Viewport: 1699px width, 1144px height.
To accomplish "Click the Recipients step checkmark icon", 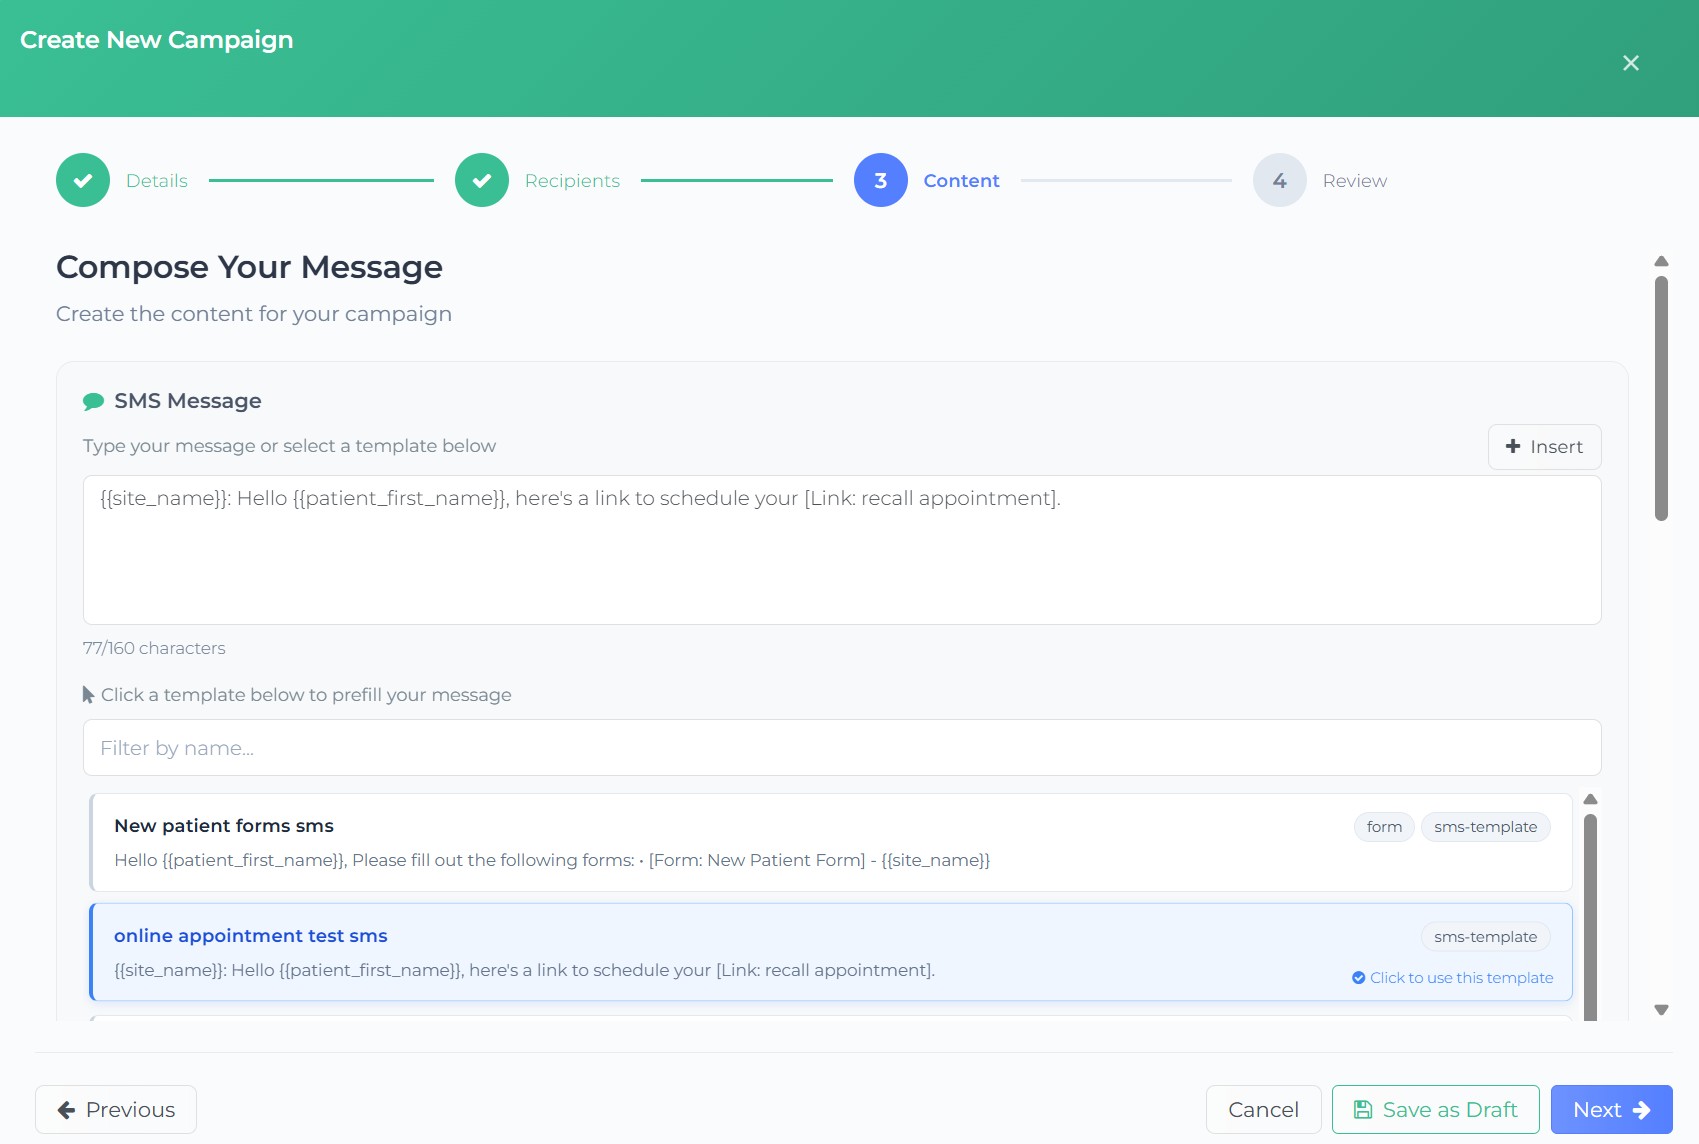I will [x=482, y=180].
